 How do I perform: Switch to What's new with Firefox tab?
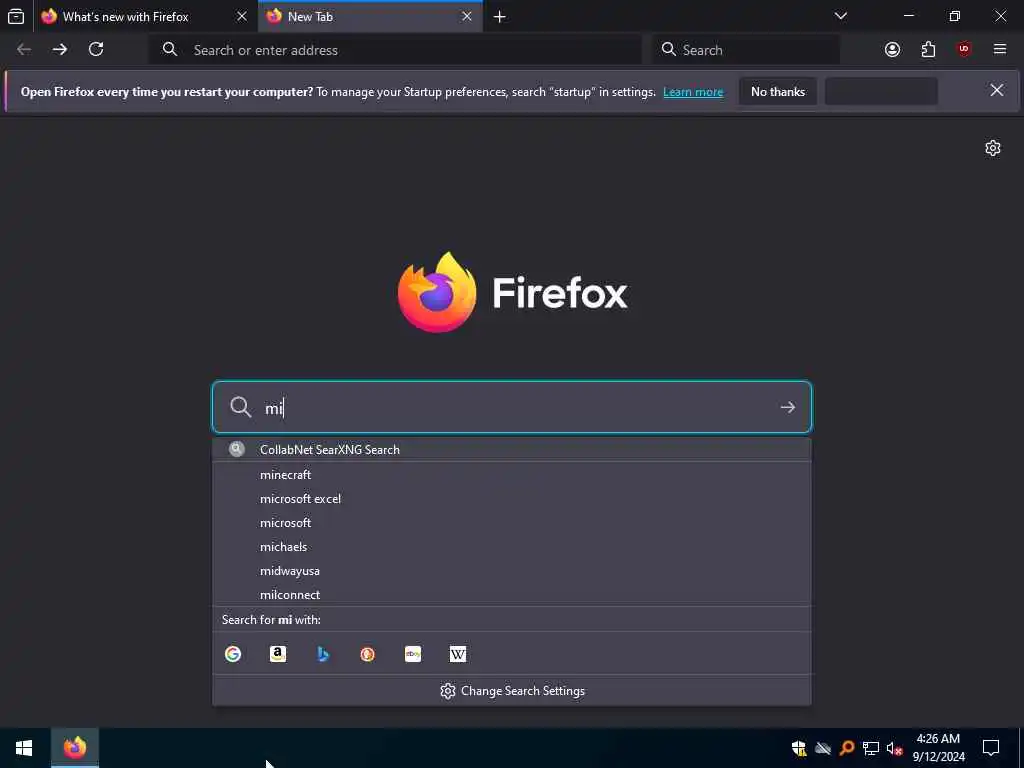click(146, 16)
